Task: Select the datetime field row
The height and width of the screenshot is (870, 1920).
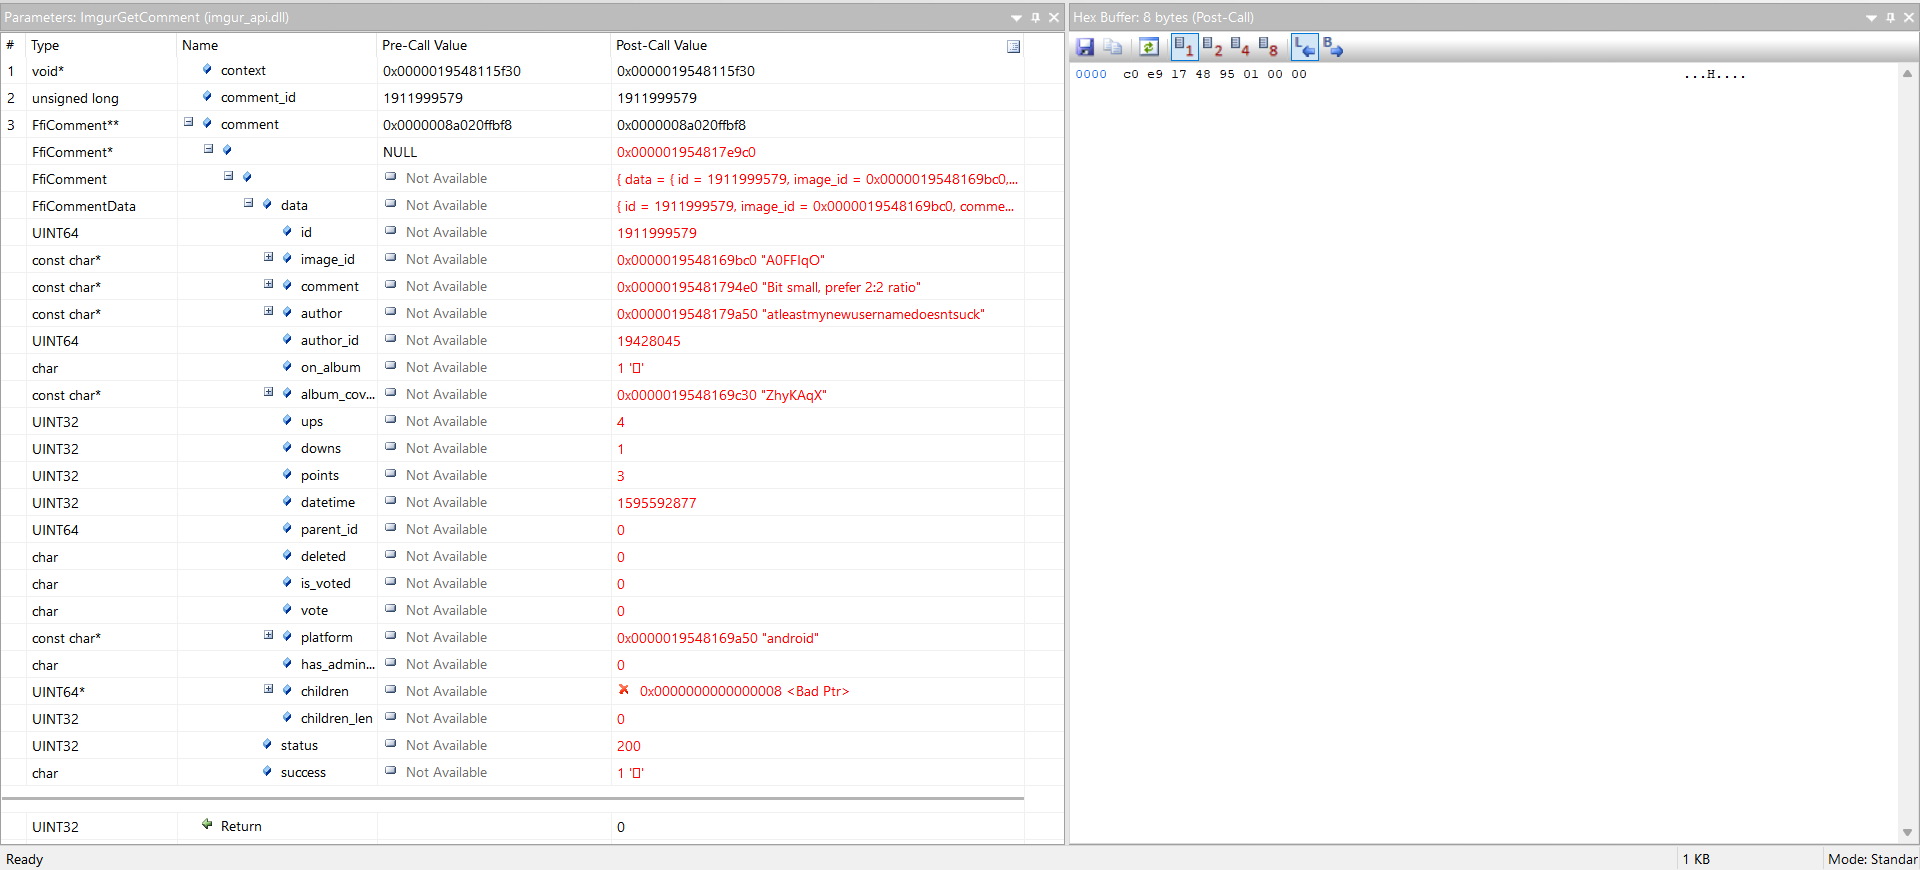Action: click(x=512, y=503)
